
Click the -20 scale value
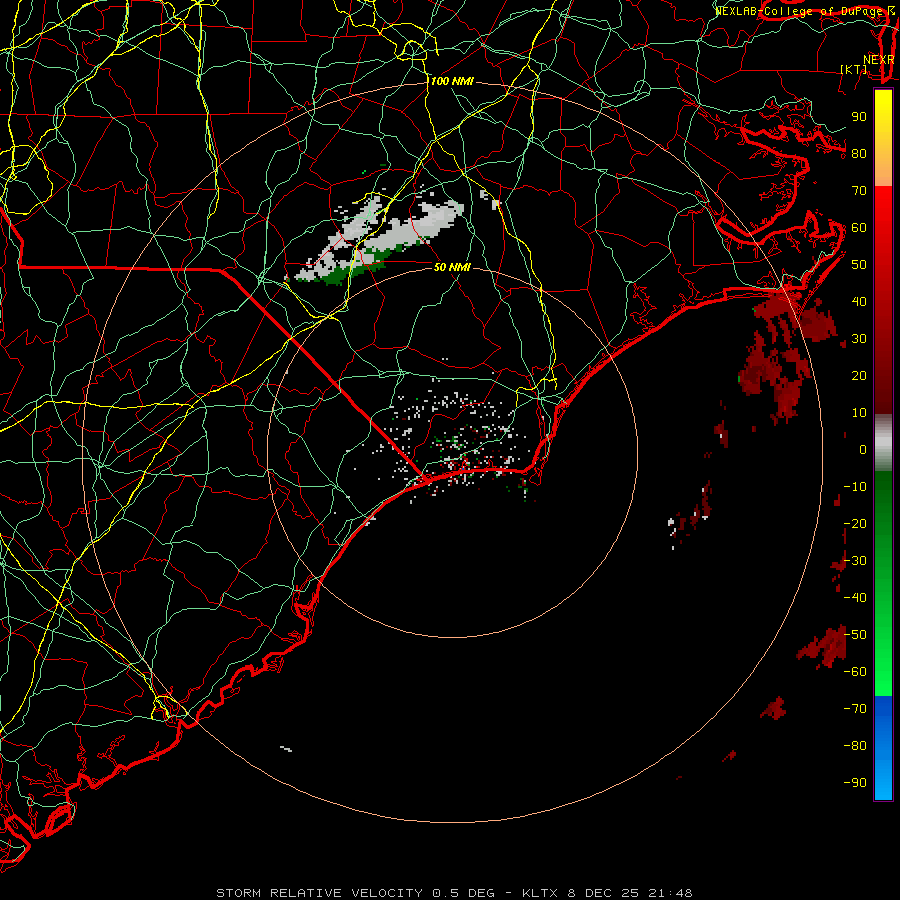point(855,524)
